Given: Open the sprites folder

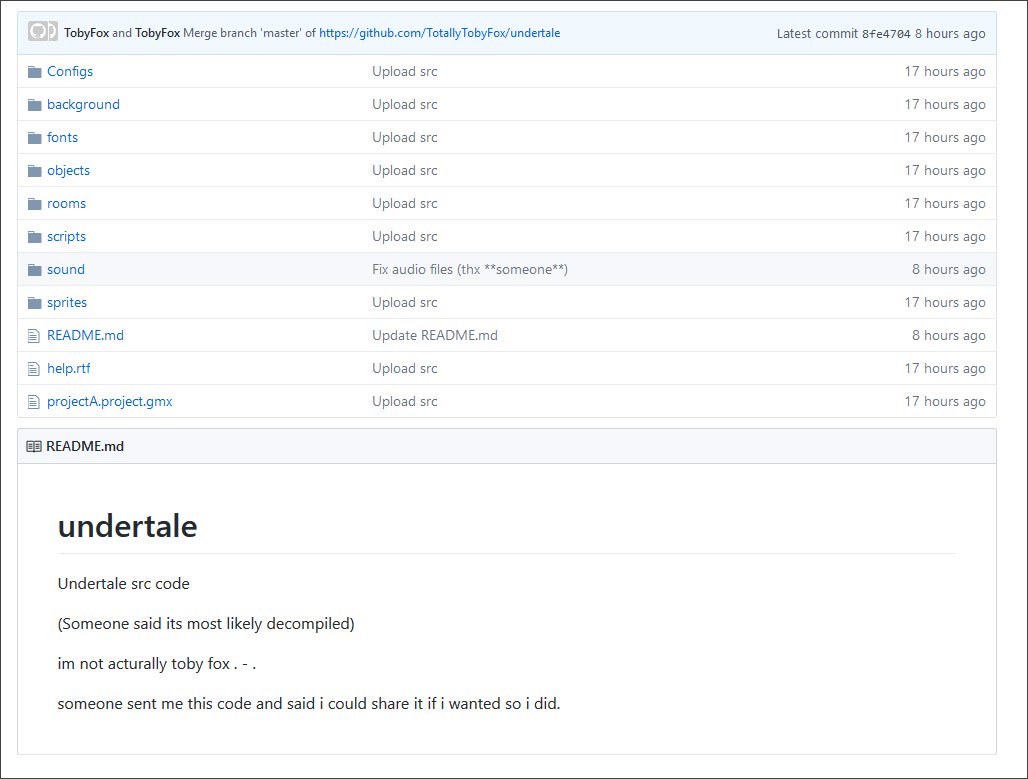Looking at the screenshot, I should [x=67, y=302].
